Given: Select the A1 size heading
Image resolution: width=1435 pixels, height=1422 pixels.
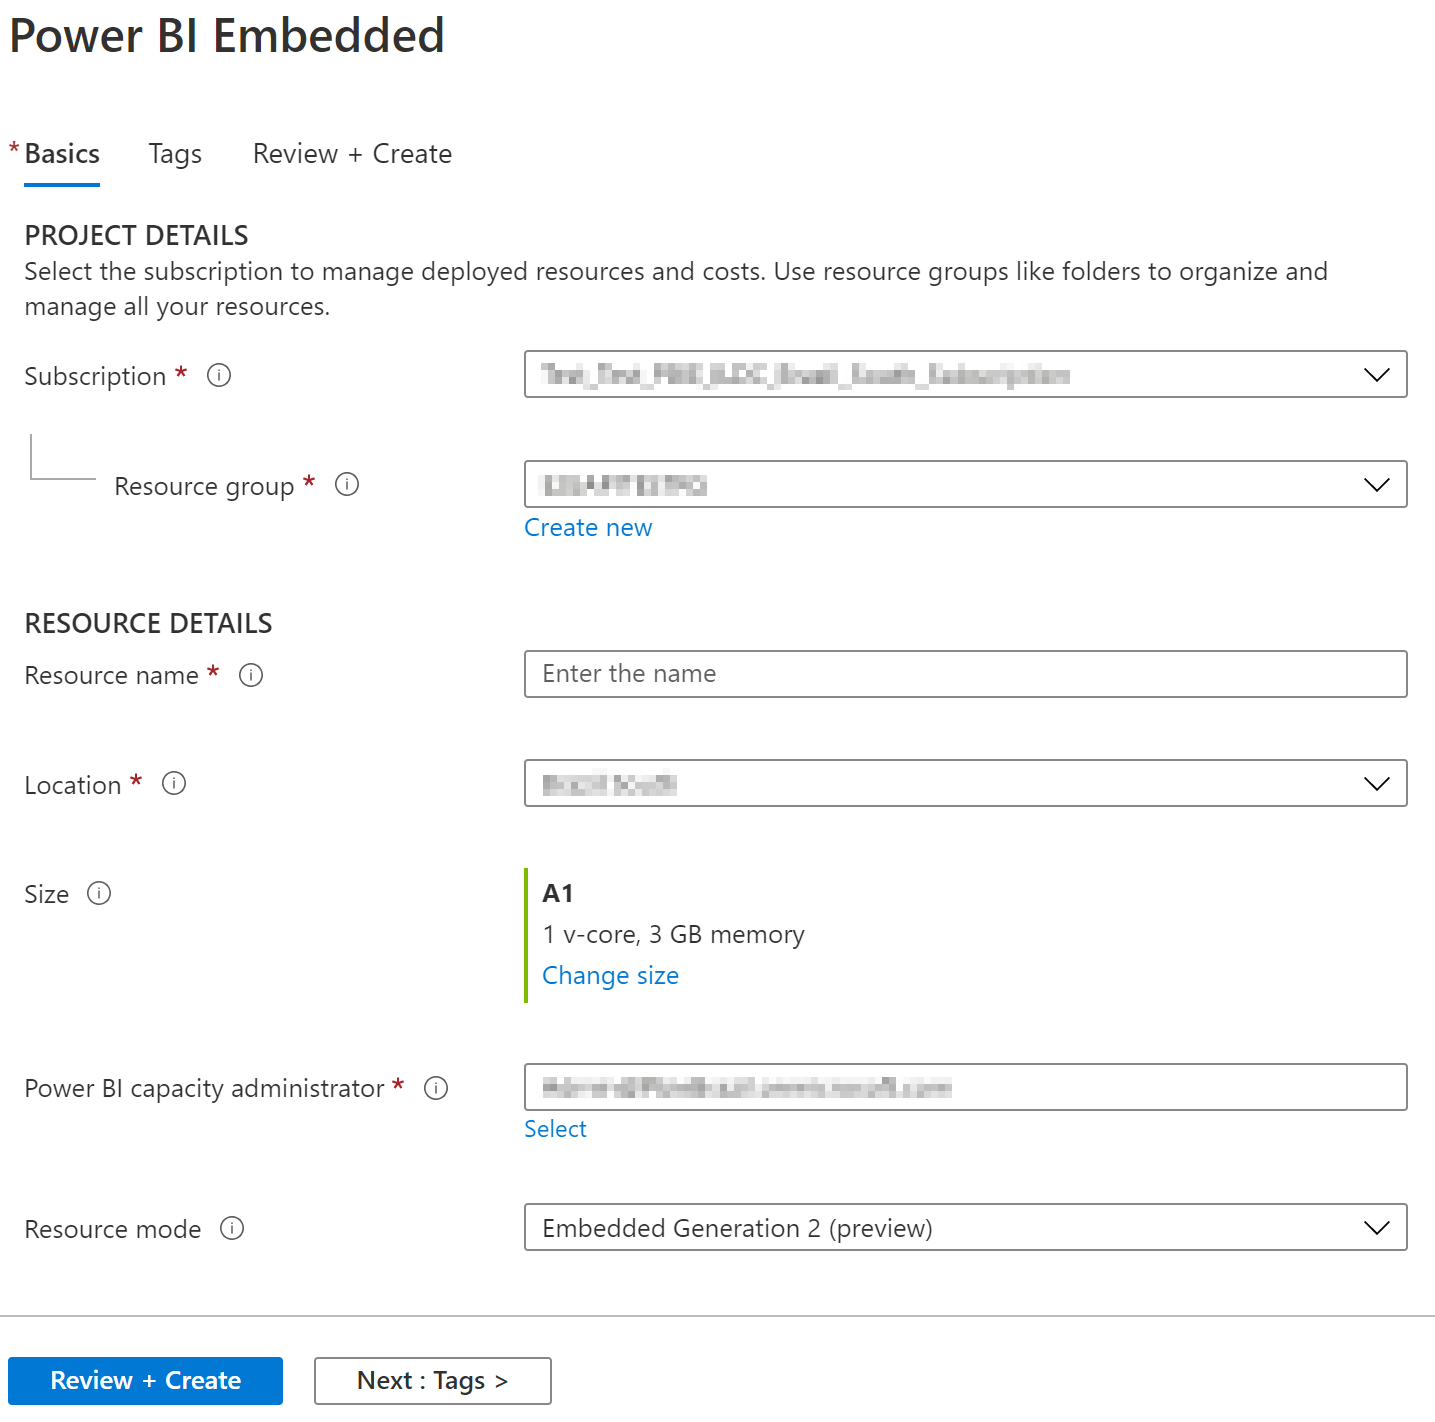Looking at the screenshot, I should (558, 893).
